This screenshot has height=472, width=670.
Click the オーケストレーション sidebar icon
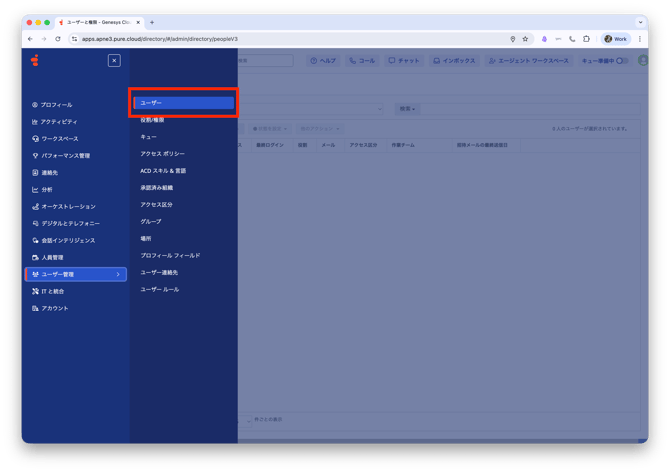coord(35,207)
